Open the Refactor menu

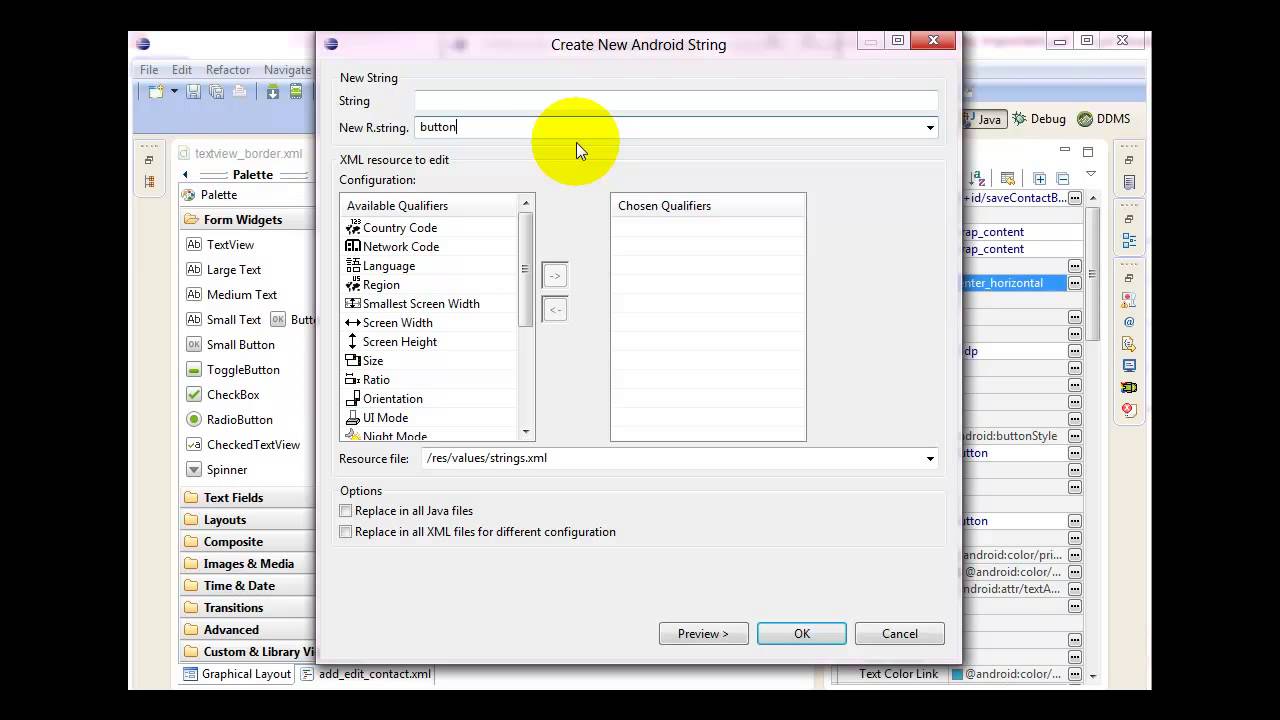(228, 70)
